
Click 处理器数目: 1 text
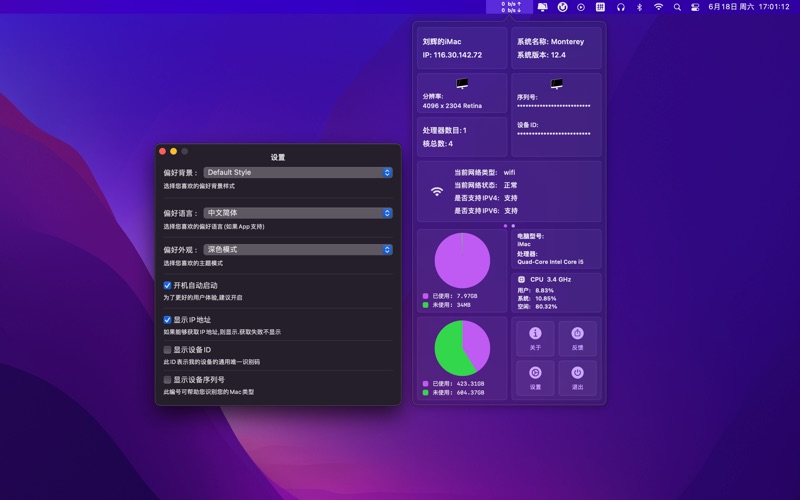[444, 130]
